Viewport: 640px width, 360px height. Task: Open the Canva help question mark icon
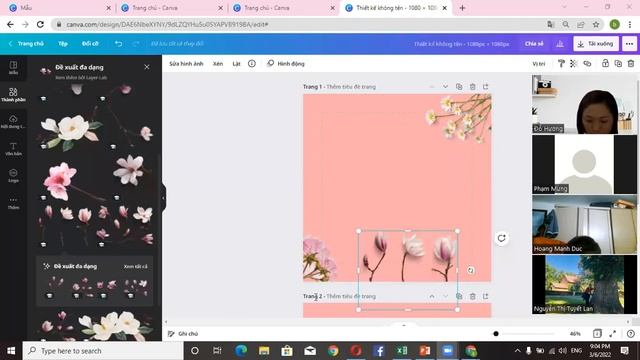(x=631, y=334)
